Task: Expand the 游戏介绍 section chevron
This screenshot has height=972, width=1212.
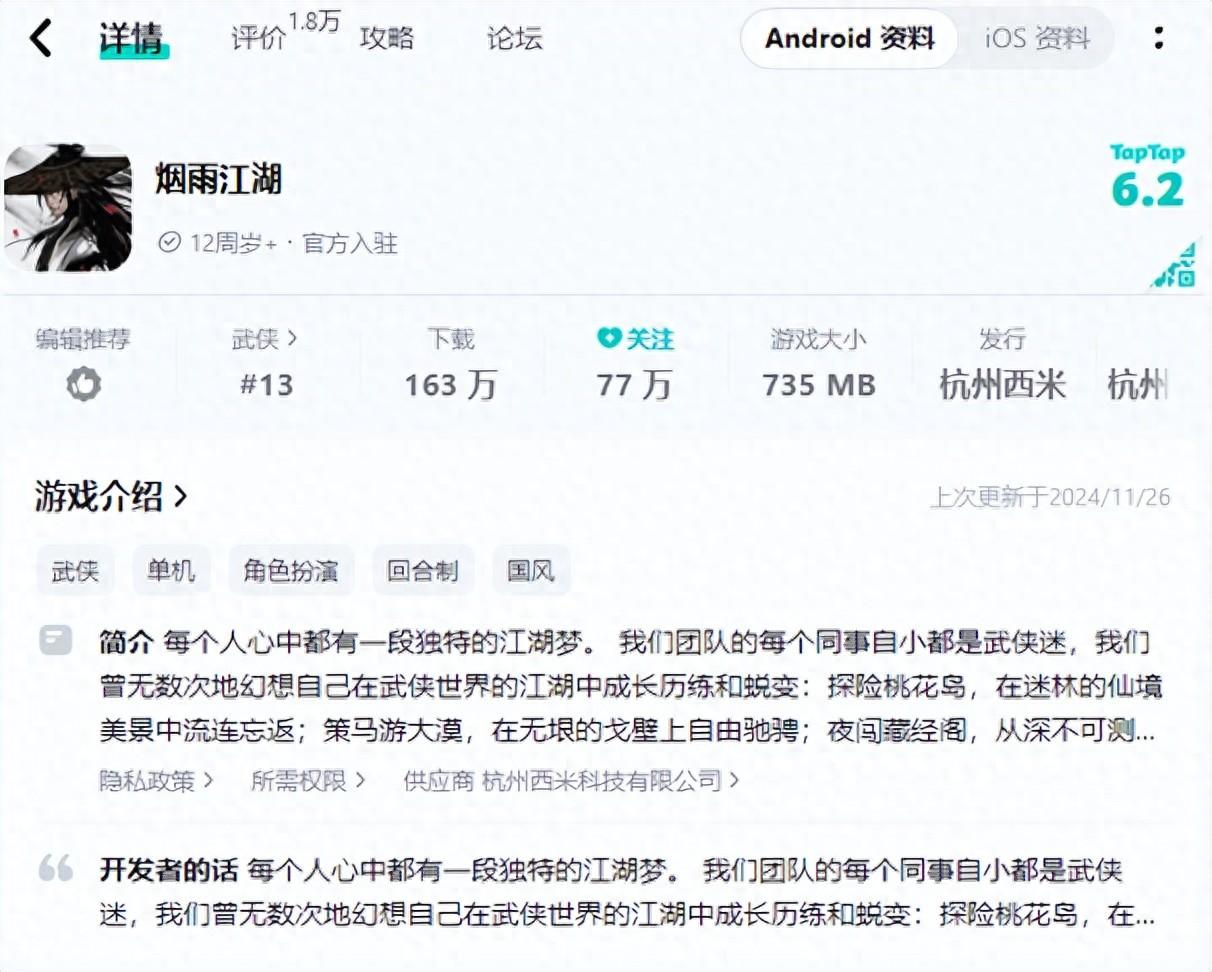Action: pyautogui.click(x=181, y=495)
